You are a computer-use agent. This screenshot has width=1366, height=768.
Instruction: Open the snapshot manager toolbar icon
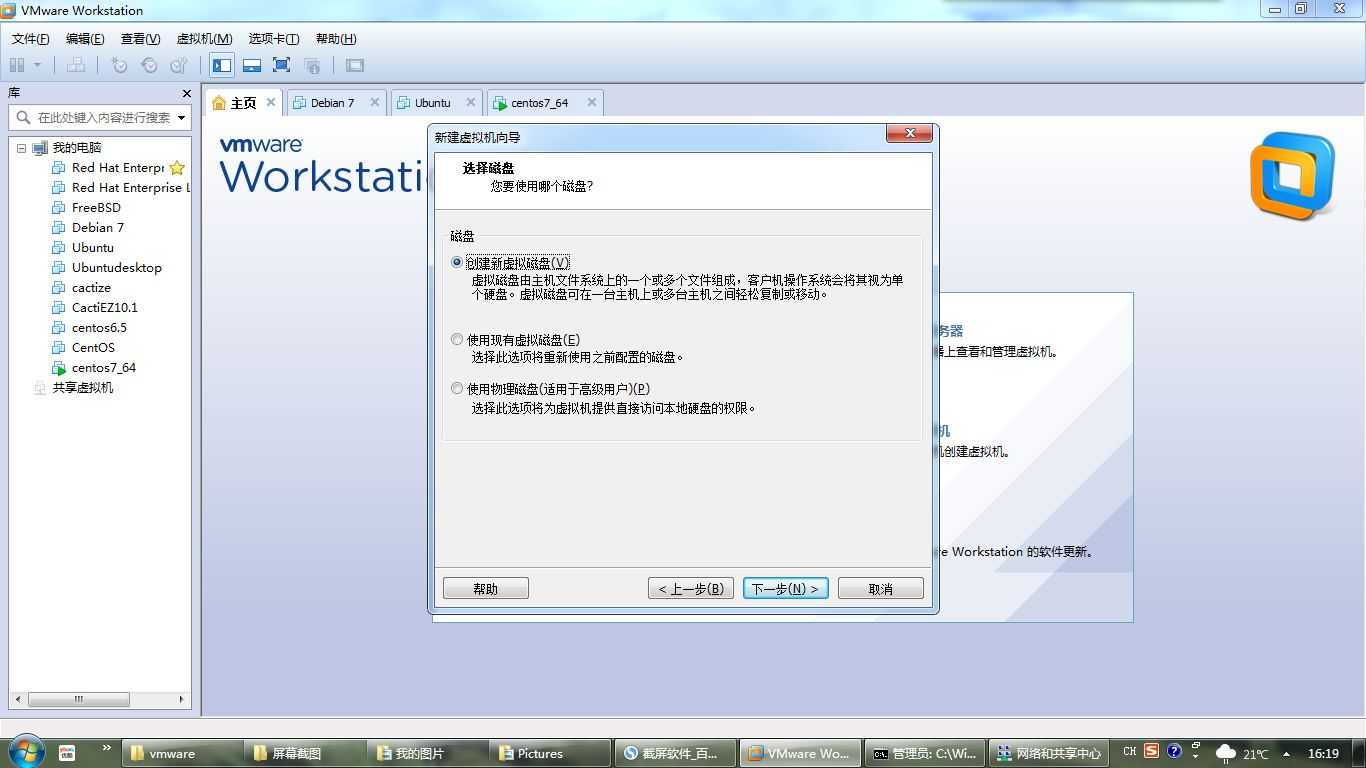pos(179,65)
